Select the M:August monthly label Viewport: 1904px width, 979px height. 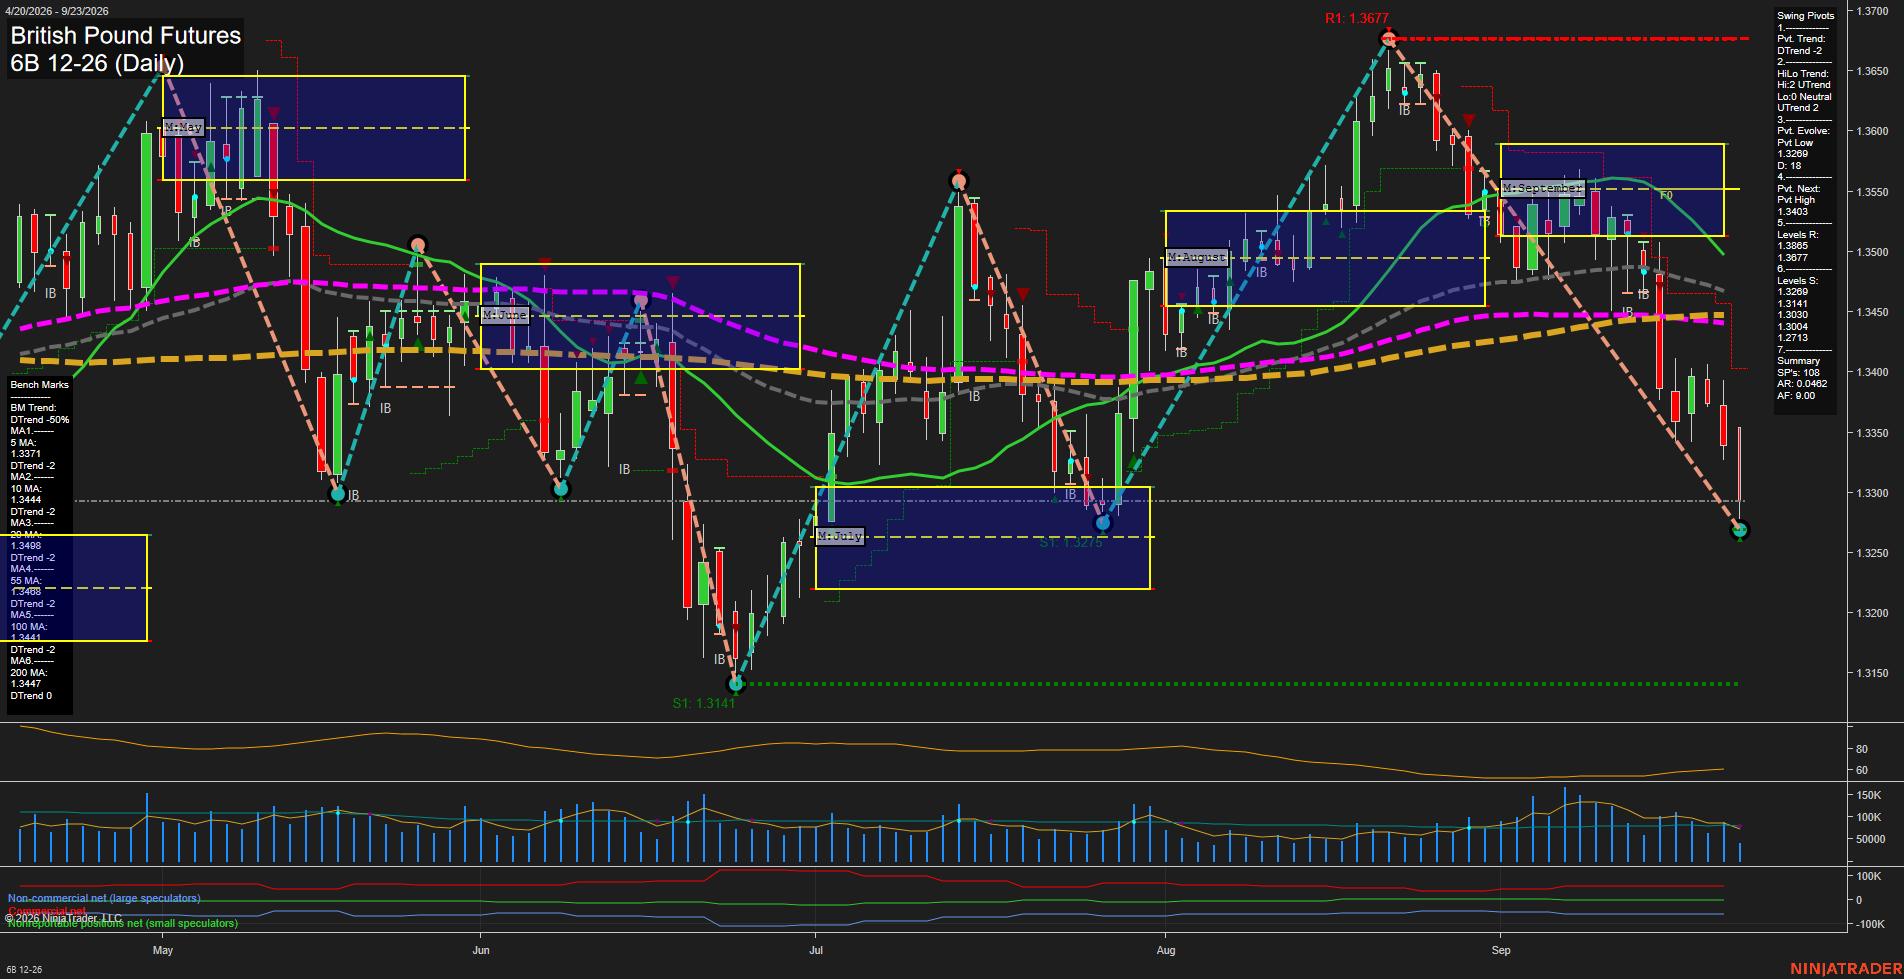(x=1196, y=257)
